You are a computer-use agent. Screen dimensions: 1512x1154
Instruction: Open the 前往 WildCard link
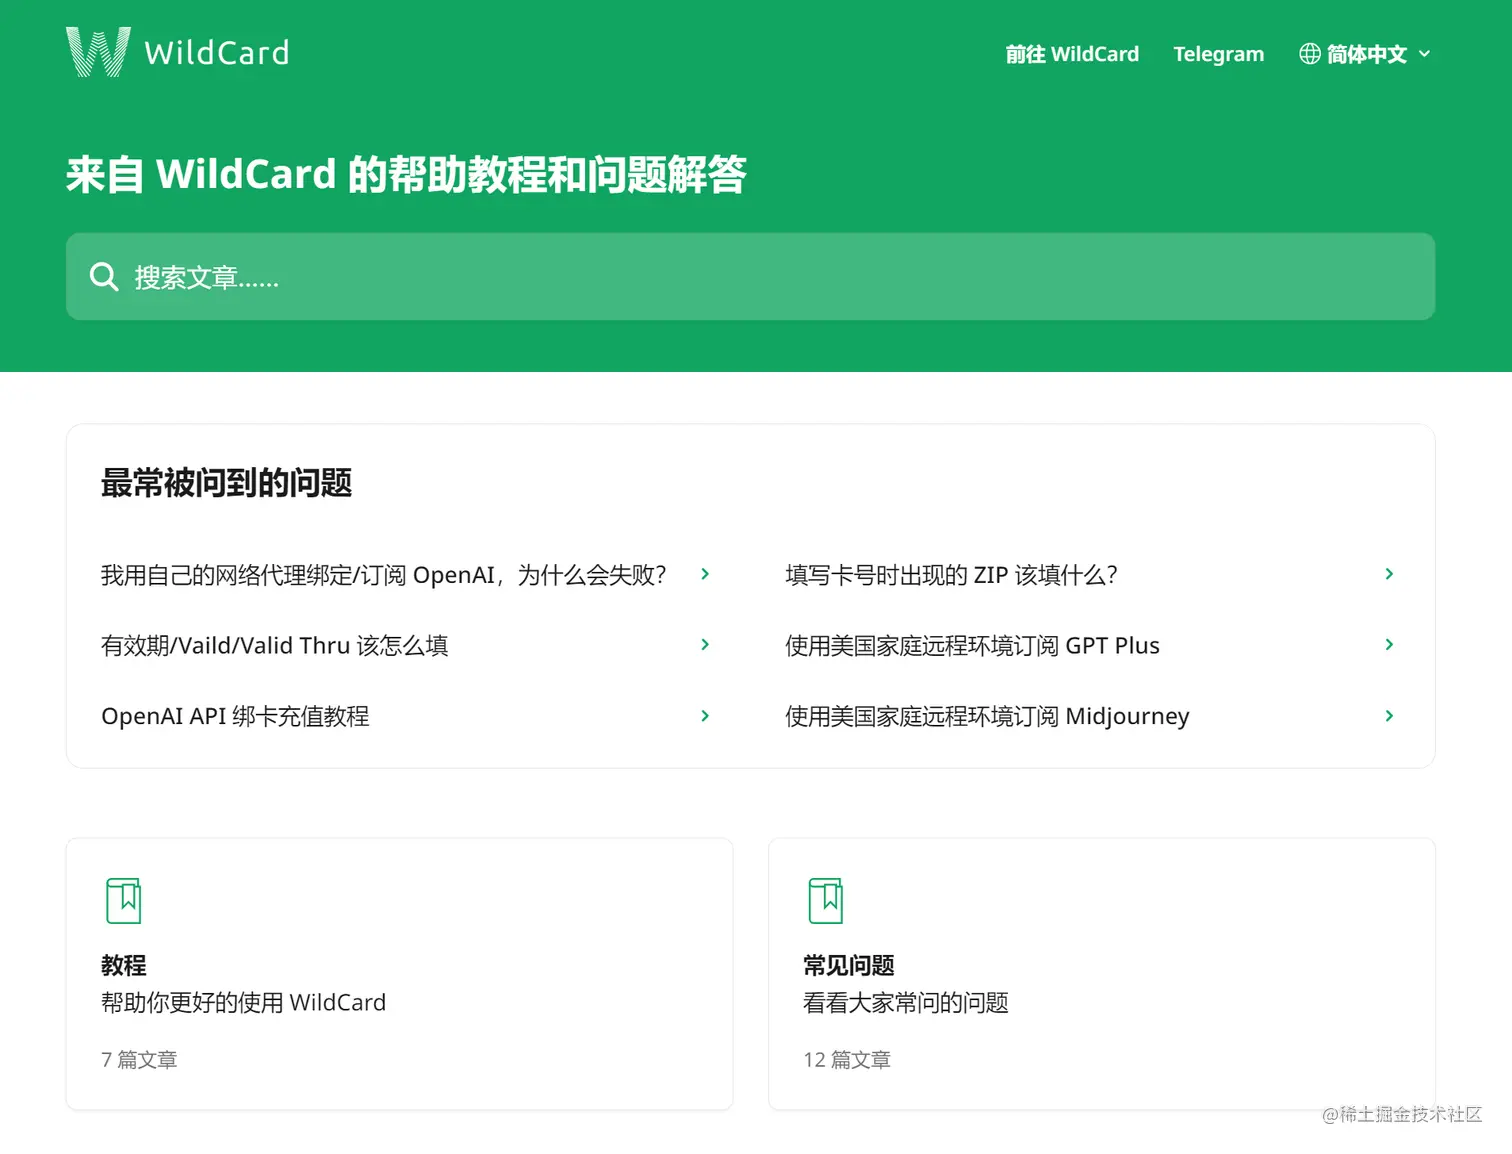(x=1072, y=54)
